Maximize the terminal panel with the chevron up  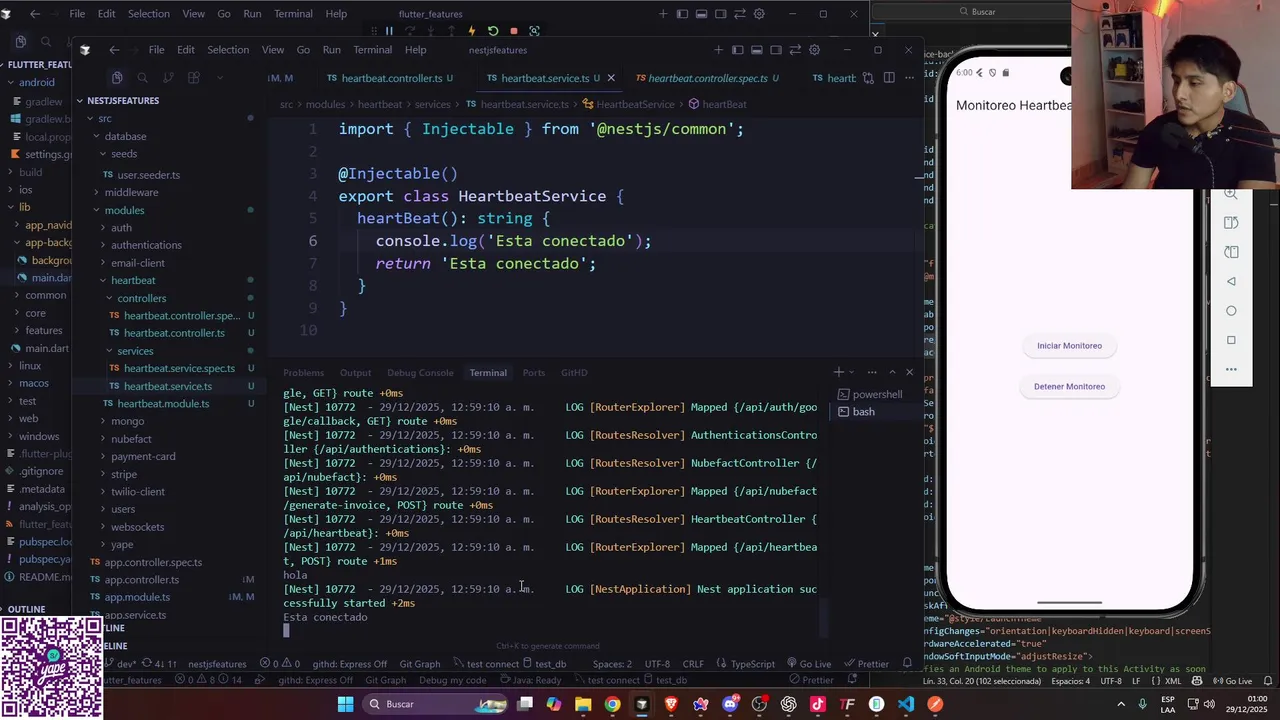coord(892,372)
